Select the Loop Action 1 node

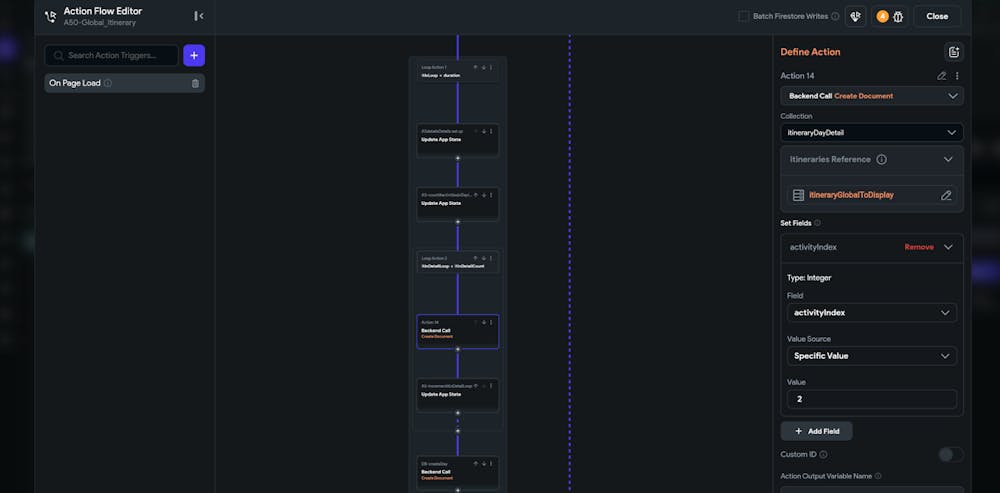tap(457, 71)
